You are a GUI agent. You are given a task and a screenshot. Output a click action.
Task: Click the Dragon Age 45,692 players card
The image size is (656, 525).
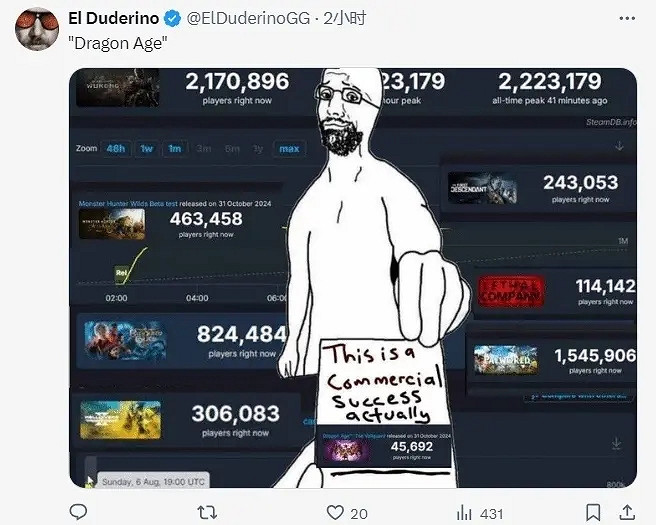point(384,448)
